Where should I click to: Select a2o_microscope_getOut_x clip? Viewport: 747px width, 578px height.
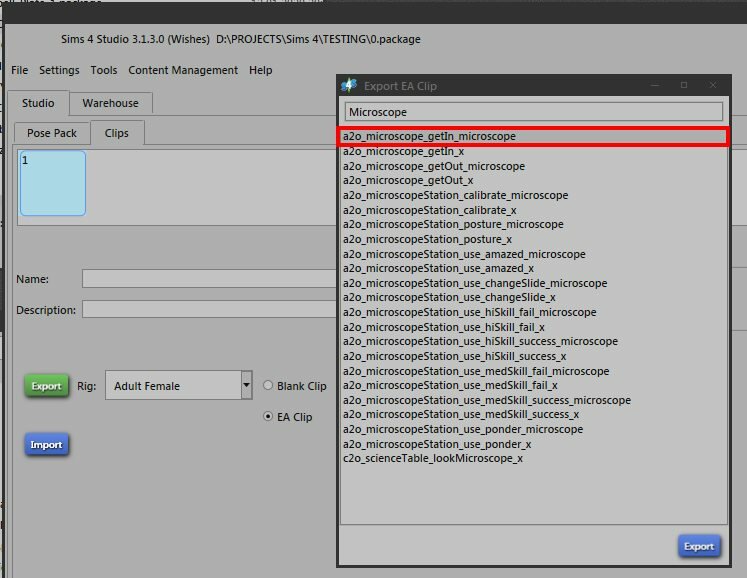click(x=534, y=180)
